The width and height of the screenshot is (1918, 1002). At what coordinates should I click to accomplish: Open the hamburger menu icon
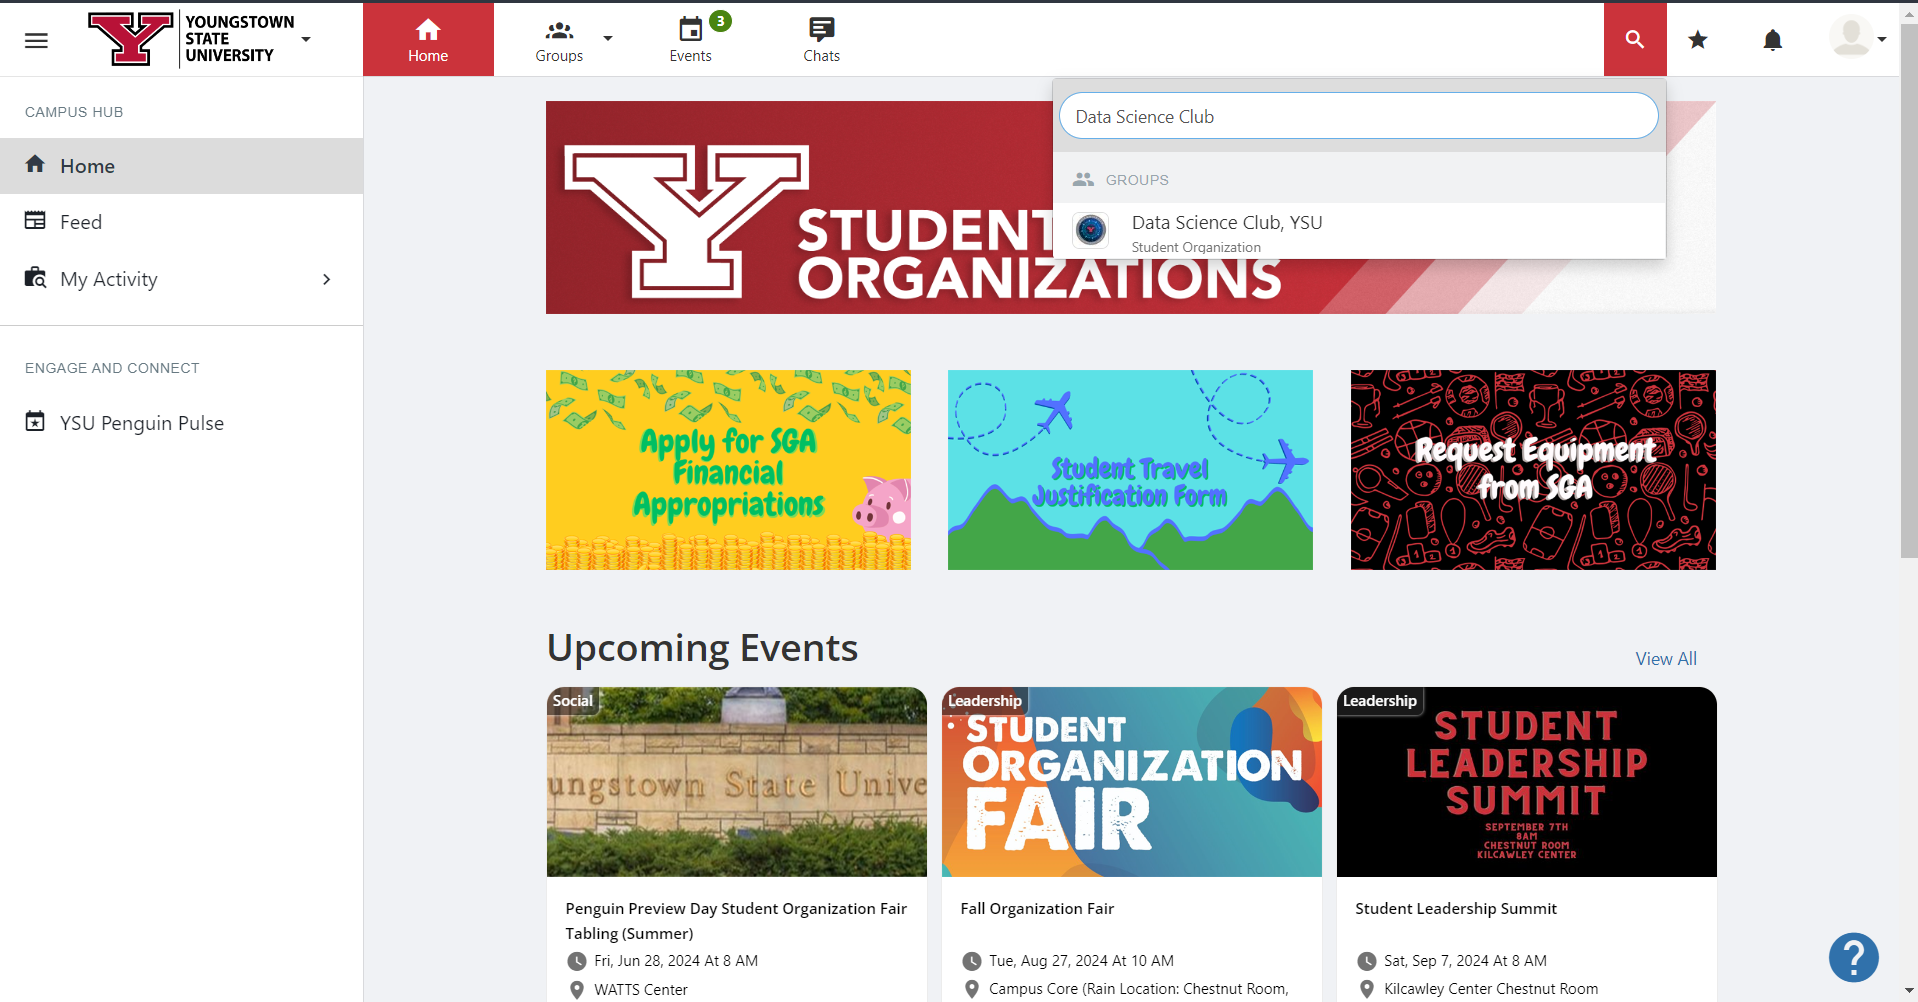click(x=36, y=40)
